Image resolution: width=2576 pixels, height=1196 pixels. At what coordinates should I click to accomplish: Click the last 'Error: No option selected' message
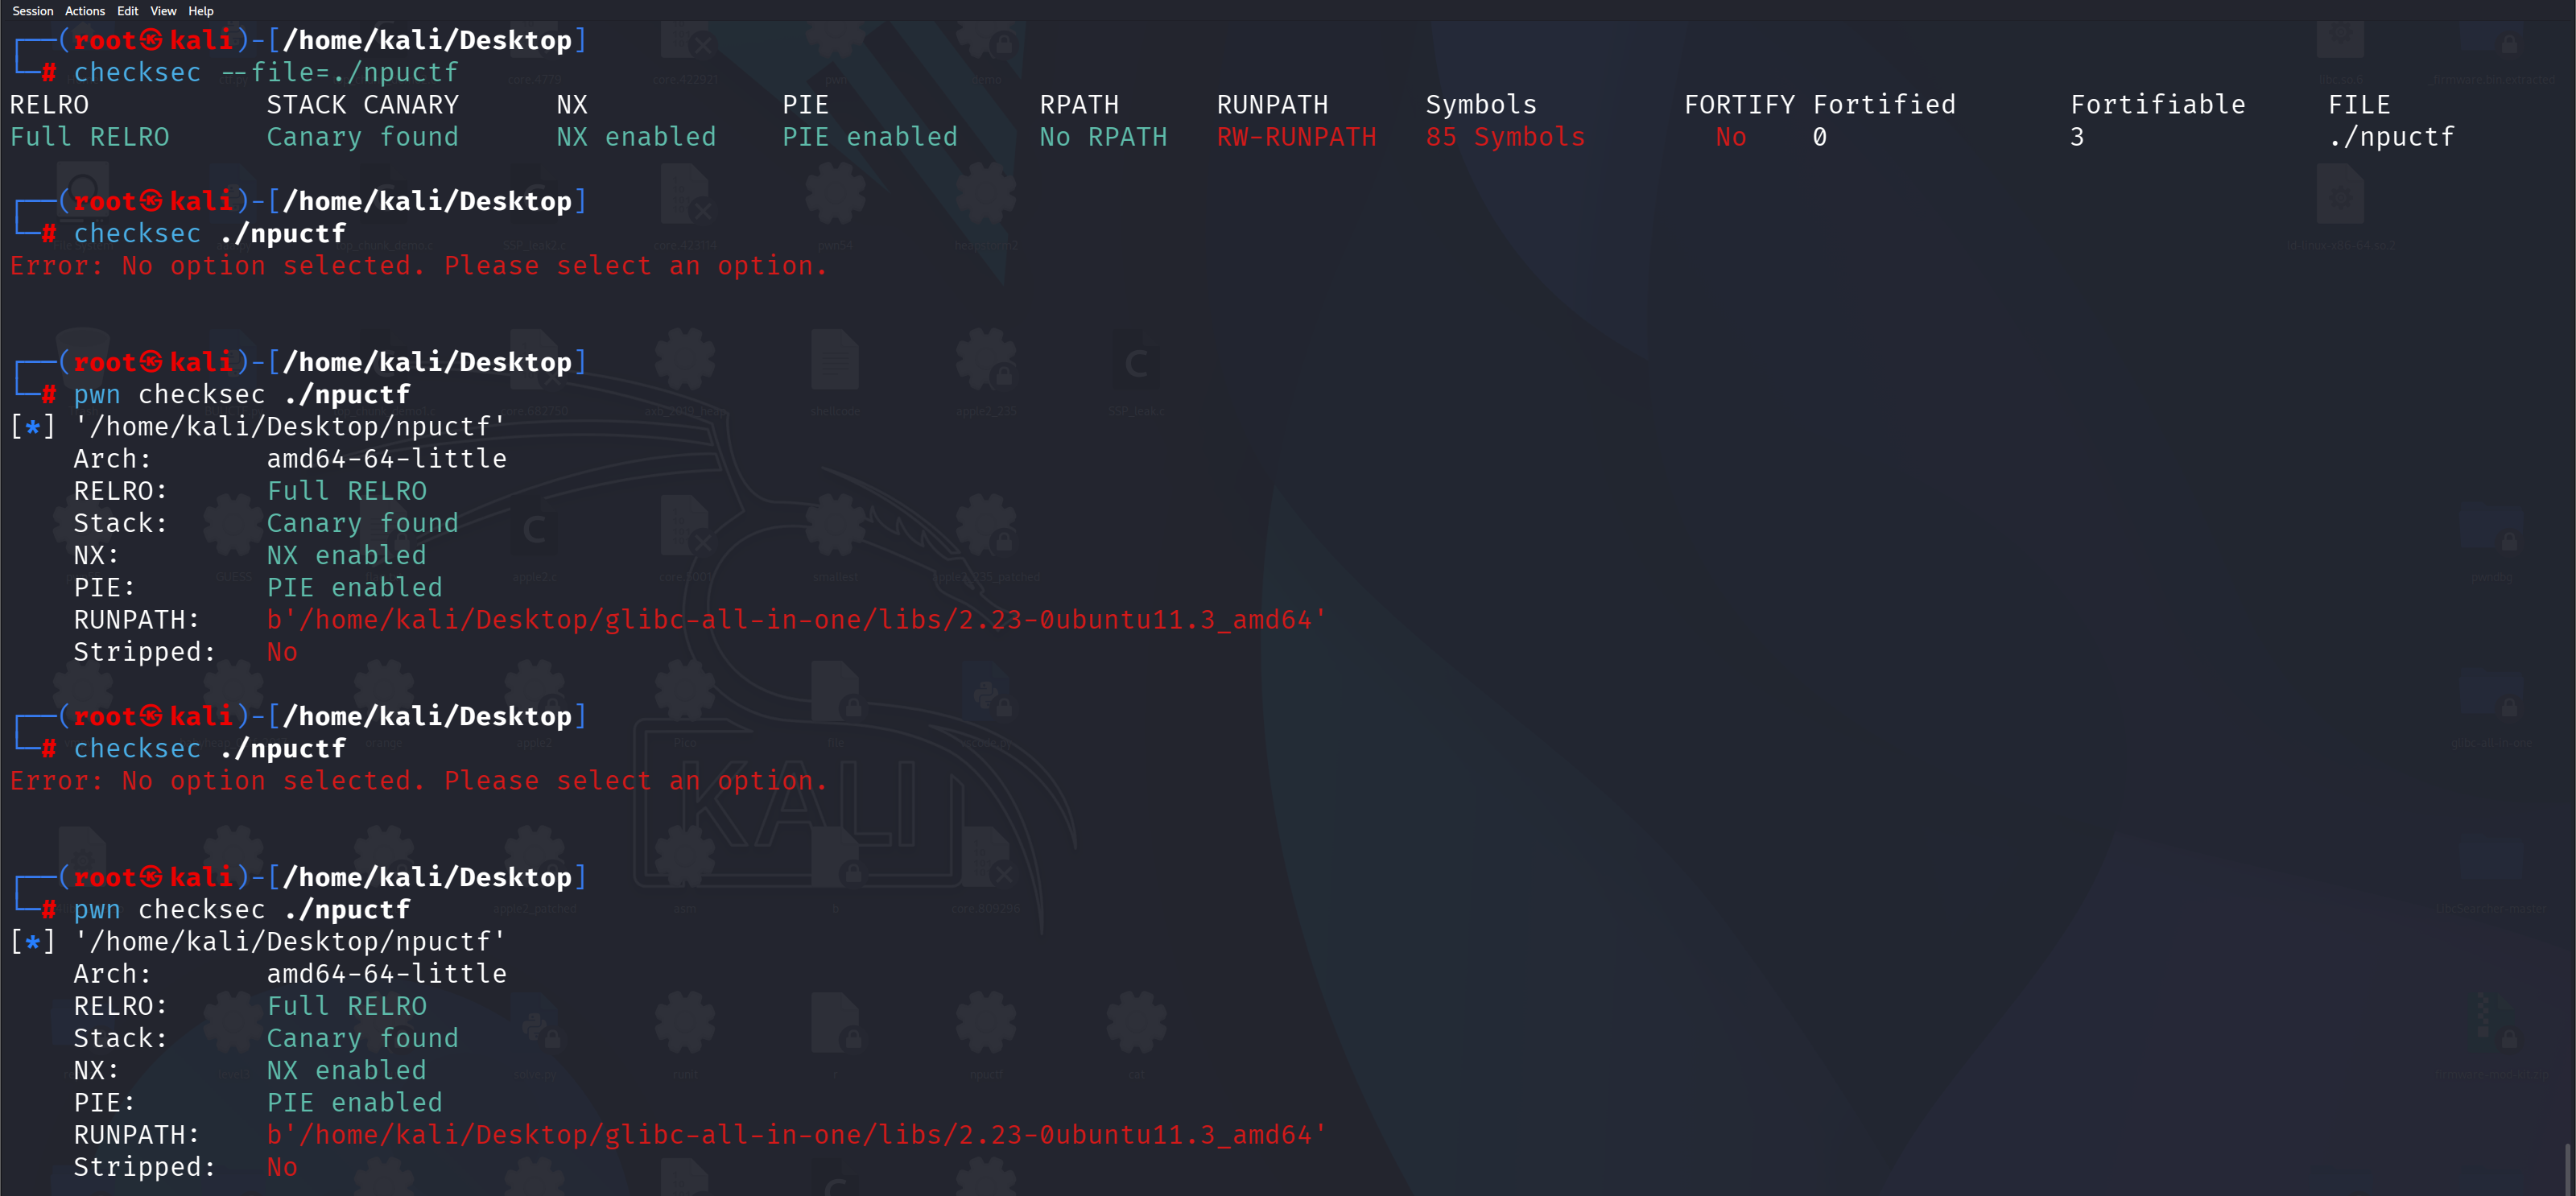(419, 781)
